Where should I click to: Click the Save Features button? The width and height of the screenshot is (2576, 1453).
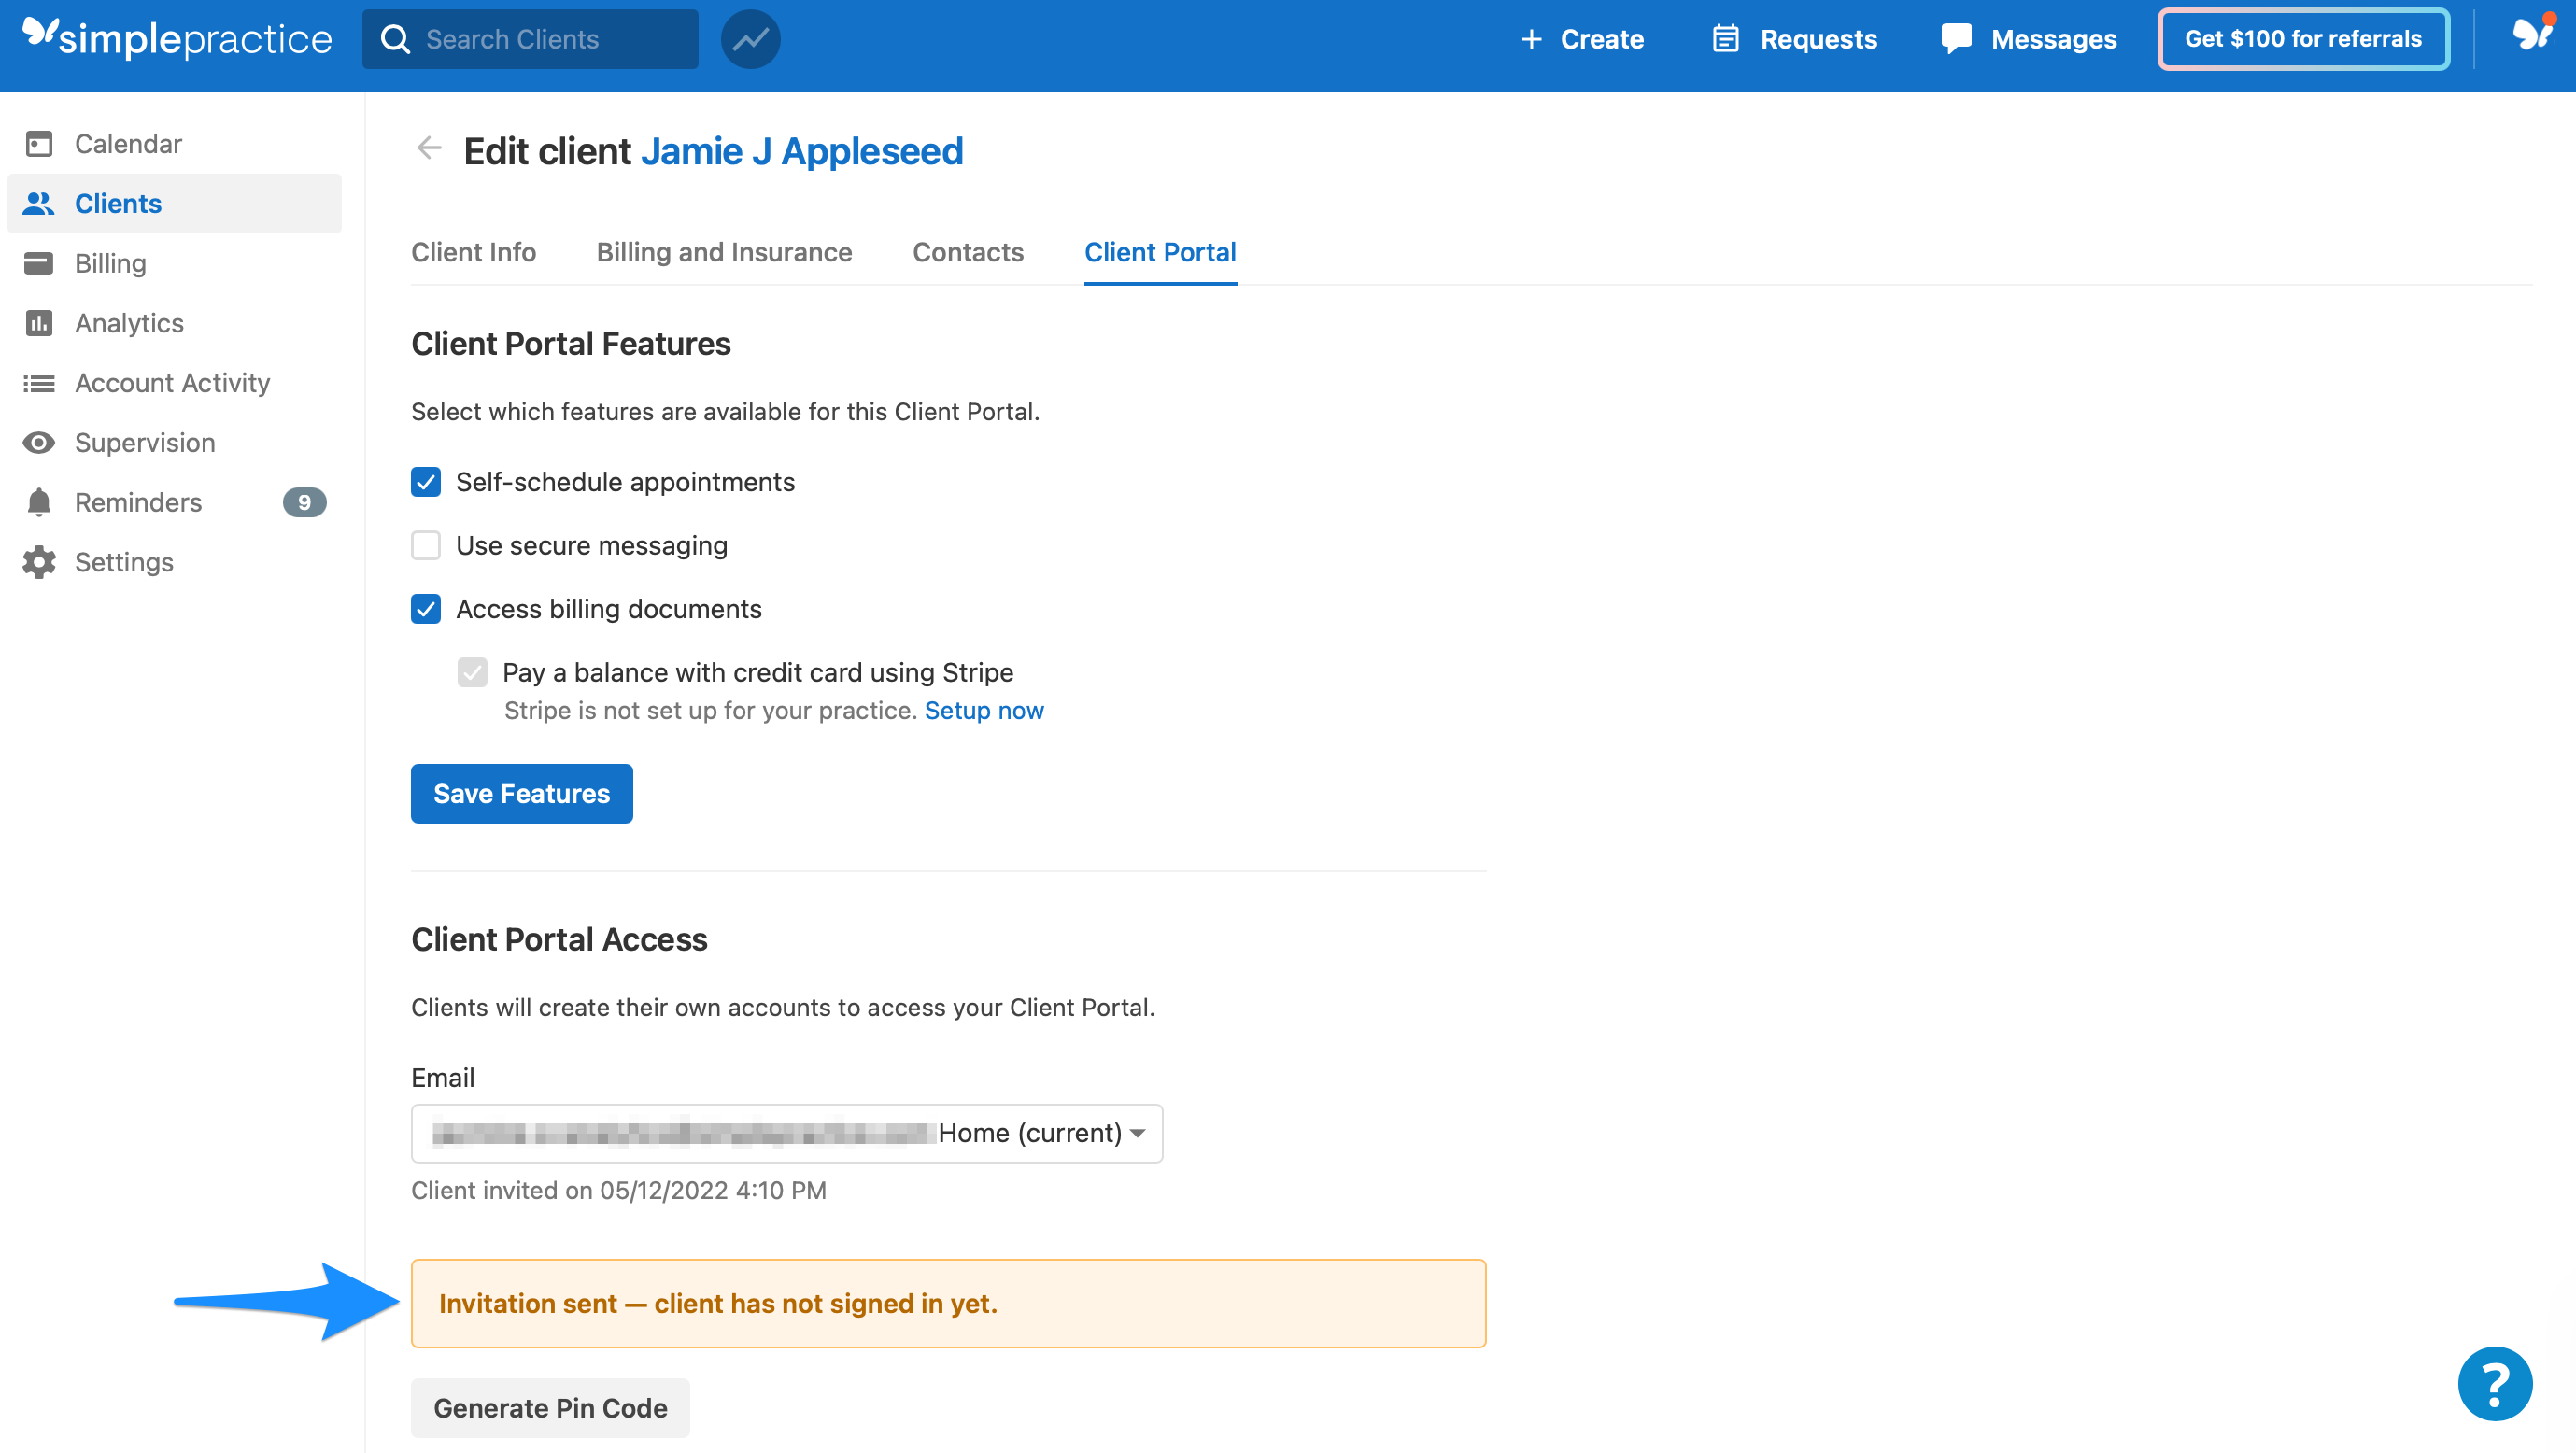(x=521, y=793)
